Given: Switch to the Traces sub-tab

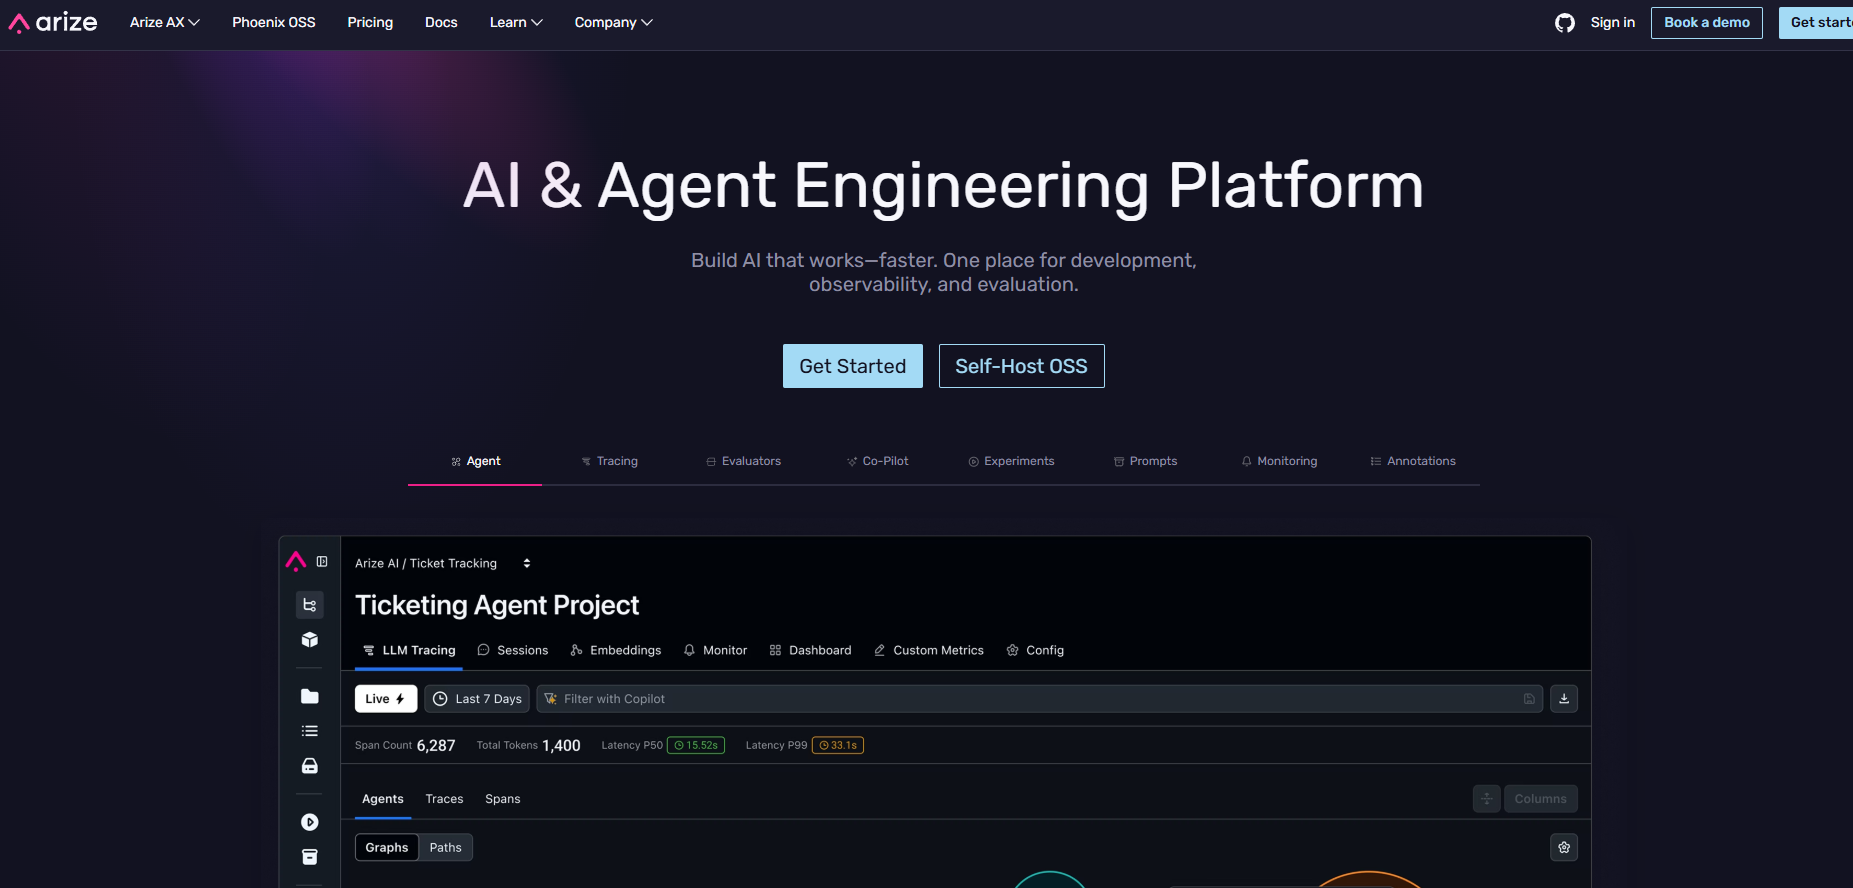Looking at the screenshot, I should [444, 799].
